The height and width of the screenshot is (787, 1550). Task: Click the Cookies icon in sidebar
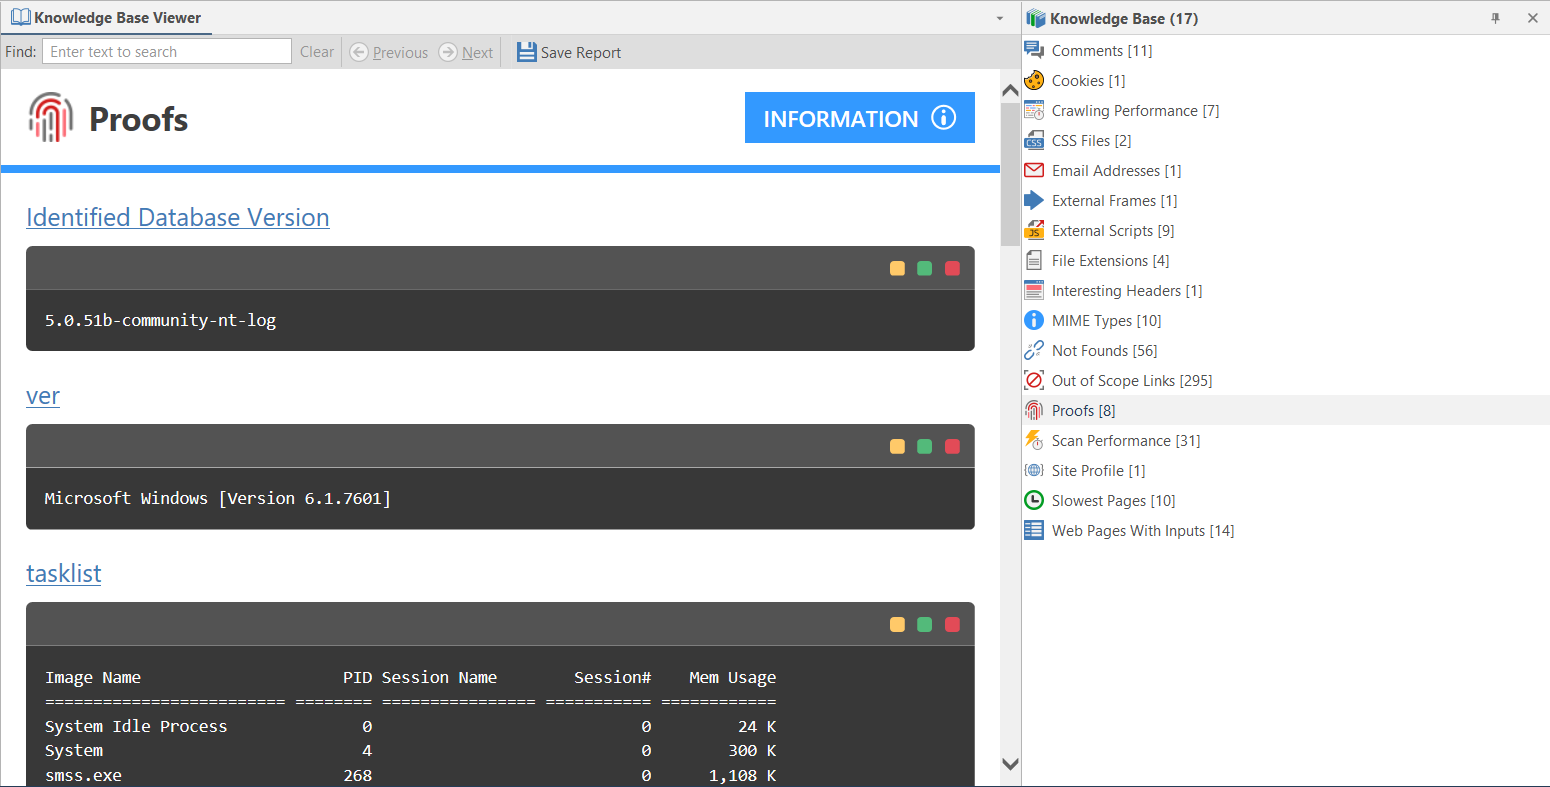click(x=1033, y=80)
